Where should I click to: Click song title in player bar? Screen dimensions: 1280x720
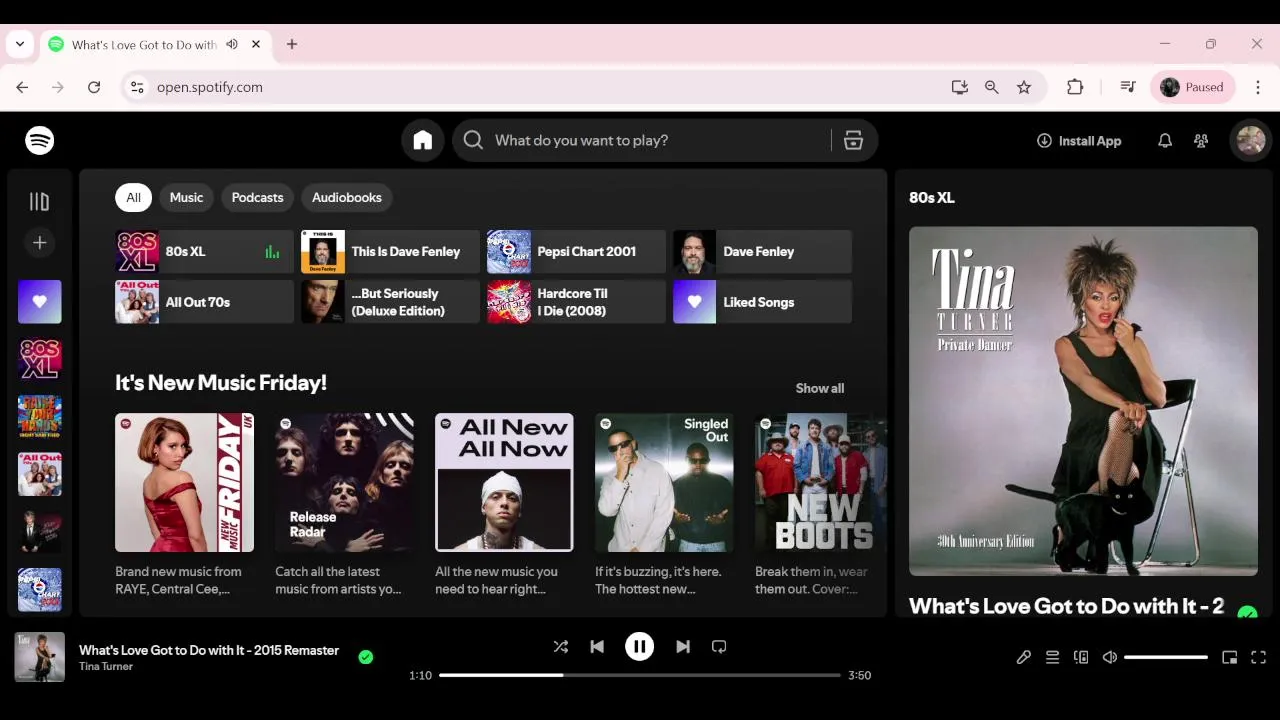(x=209, y=650)
